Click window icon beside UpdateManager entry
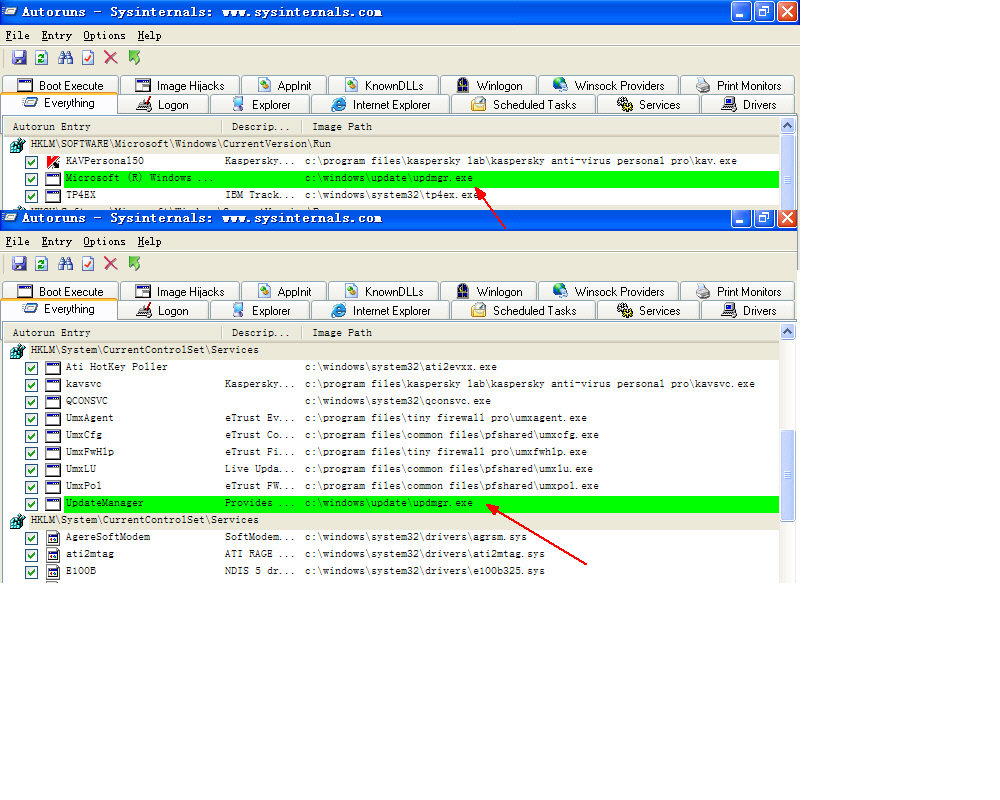Image resolution: width=1000 pixels, height=800 pixels. [x=53, y=504]
